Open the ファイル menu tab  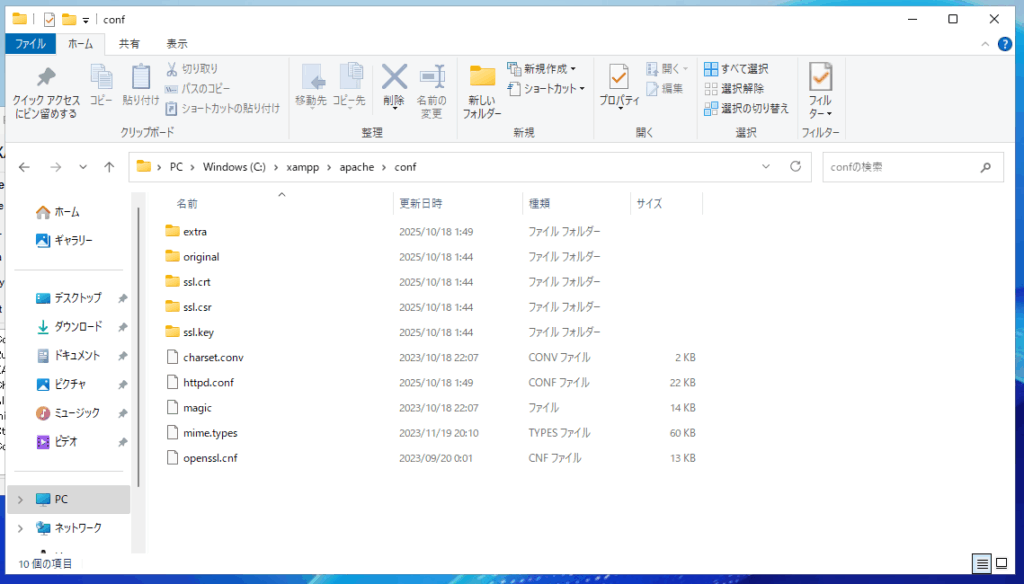tap(30, 44)
